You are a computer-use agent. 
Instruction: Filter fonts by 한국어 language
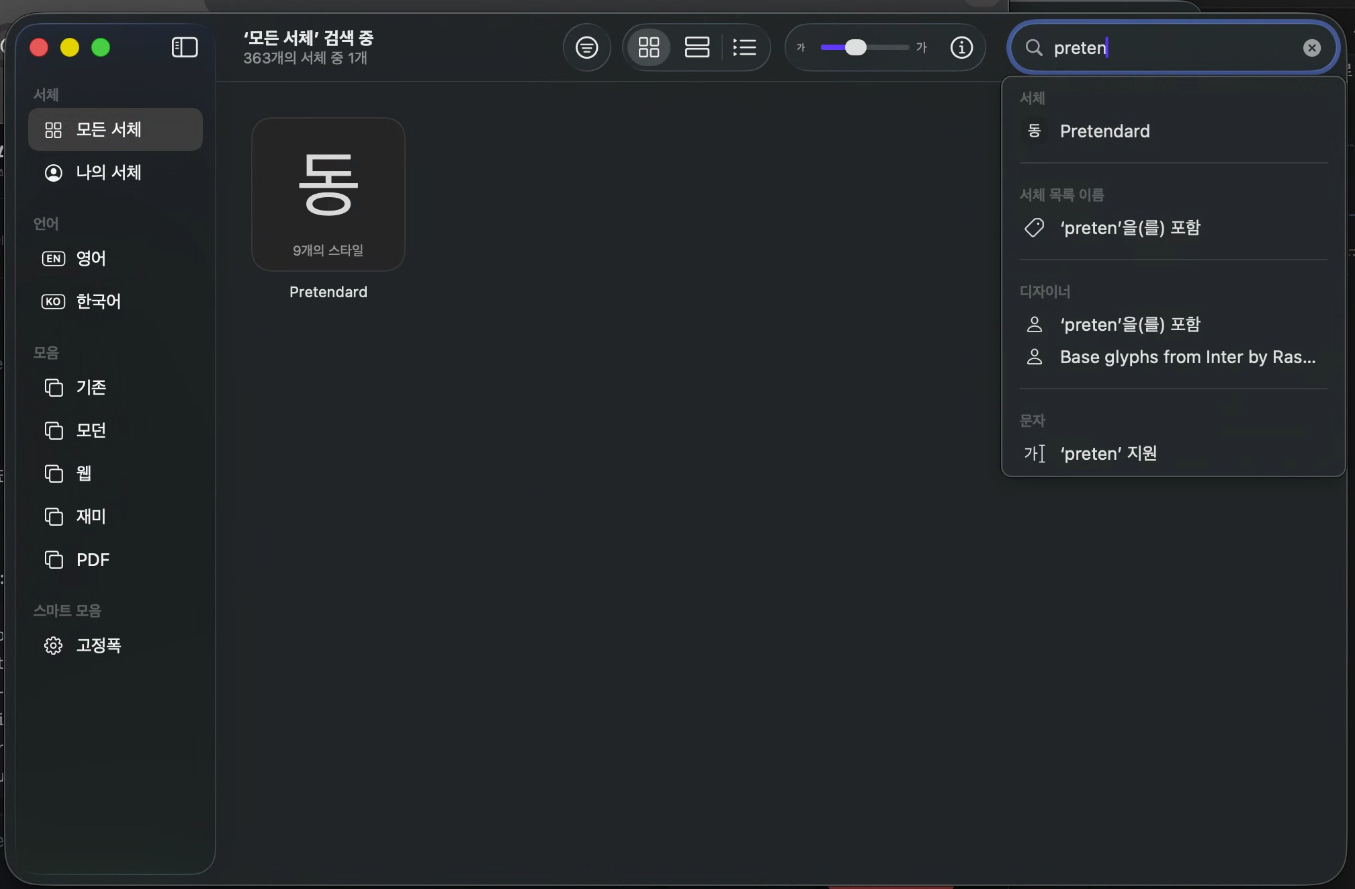click(x=98, y=301)
